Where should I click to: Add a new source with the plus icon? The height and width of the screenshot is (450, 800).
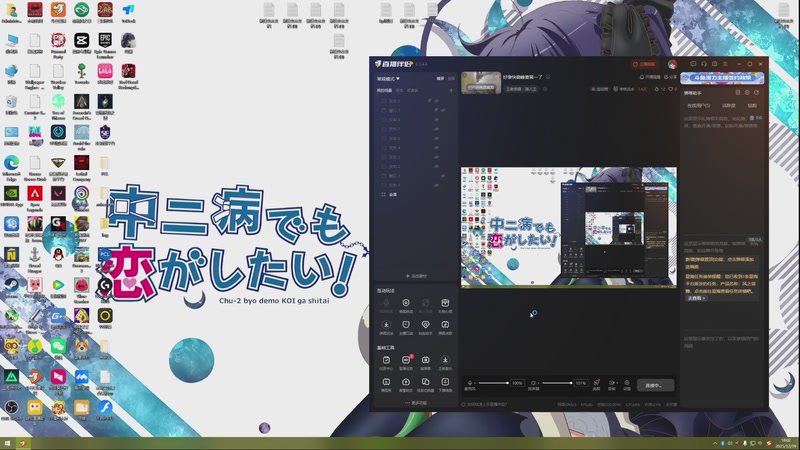coord(451,90)
